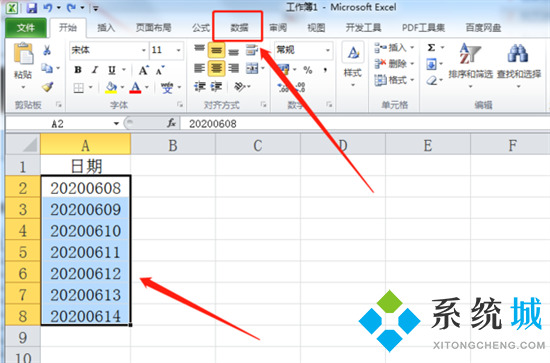Toggle Bold formatting
Image resolution: width=550 pixels, height=363 pixels.
78,70
